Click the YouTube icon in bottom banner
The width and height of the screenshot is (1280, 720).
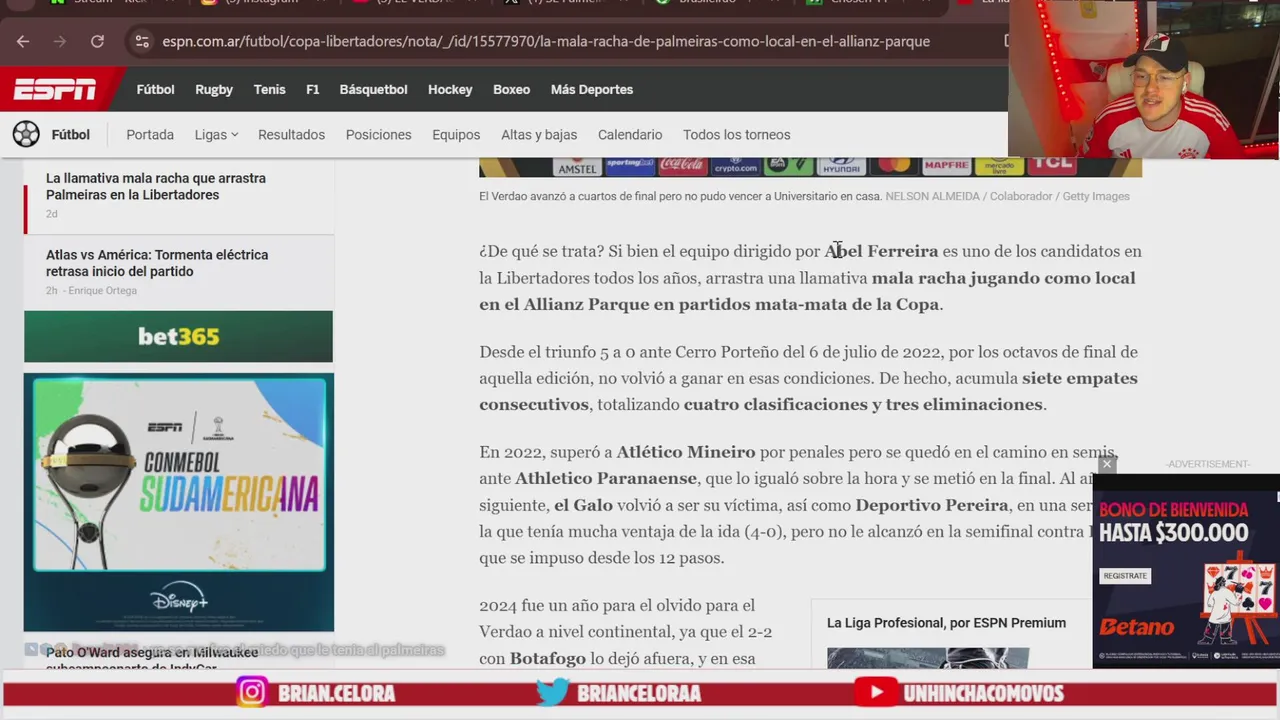point(876,692)
